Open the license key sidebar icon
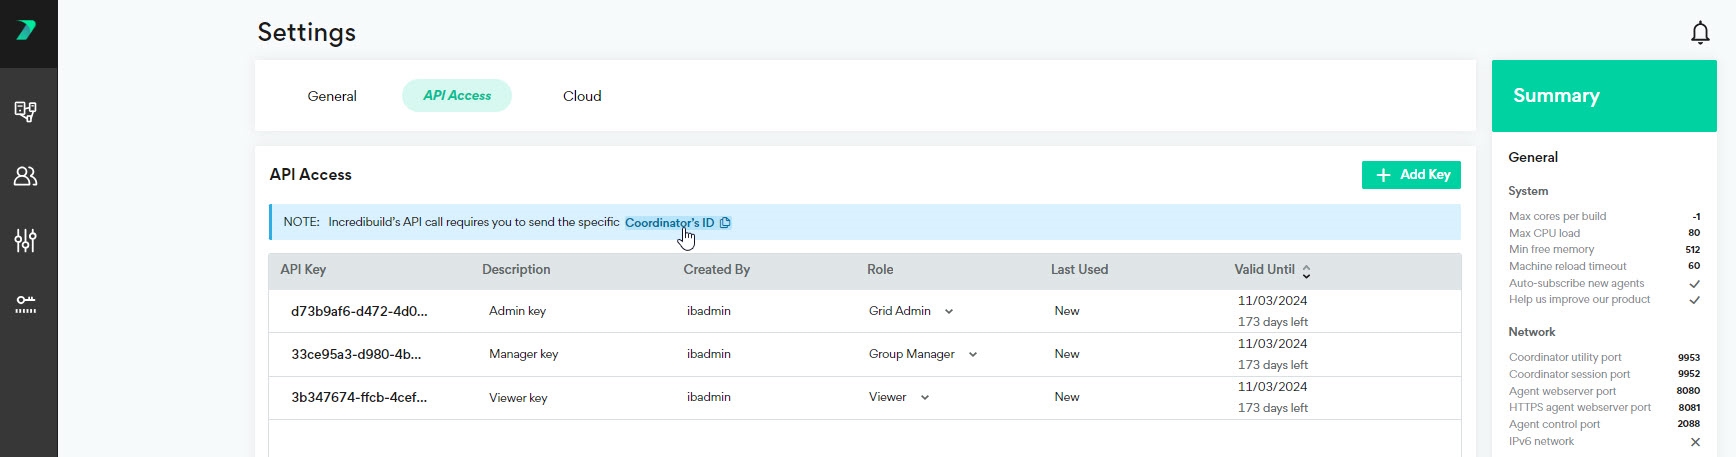This screenshot has width=1736, height=457. (x=26, y=305)
